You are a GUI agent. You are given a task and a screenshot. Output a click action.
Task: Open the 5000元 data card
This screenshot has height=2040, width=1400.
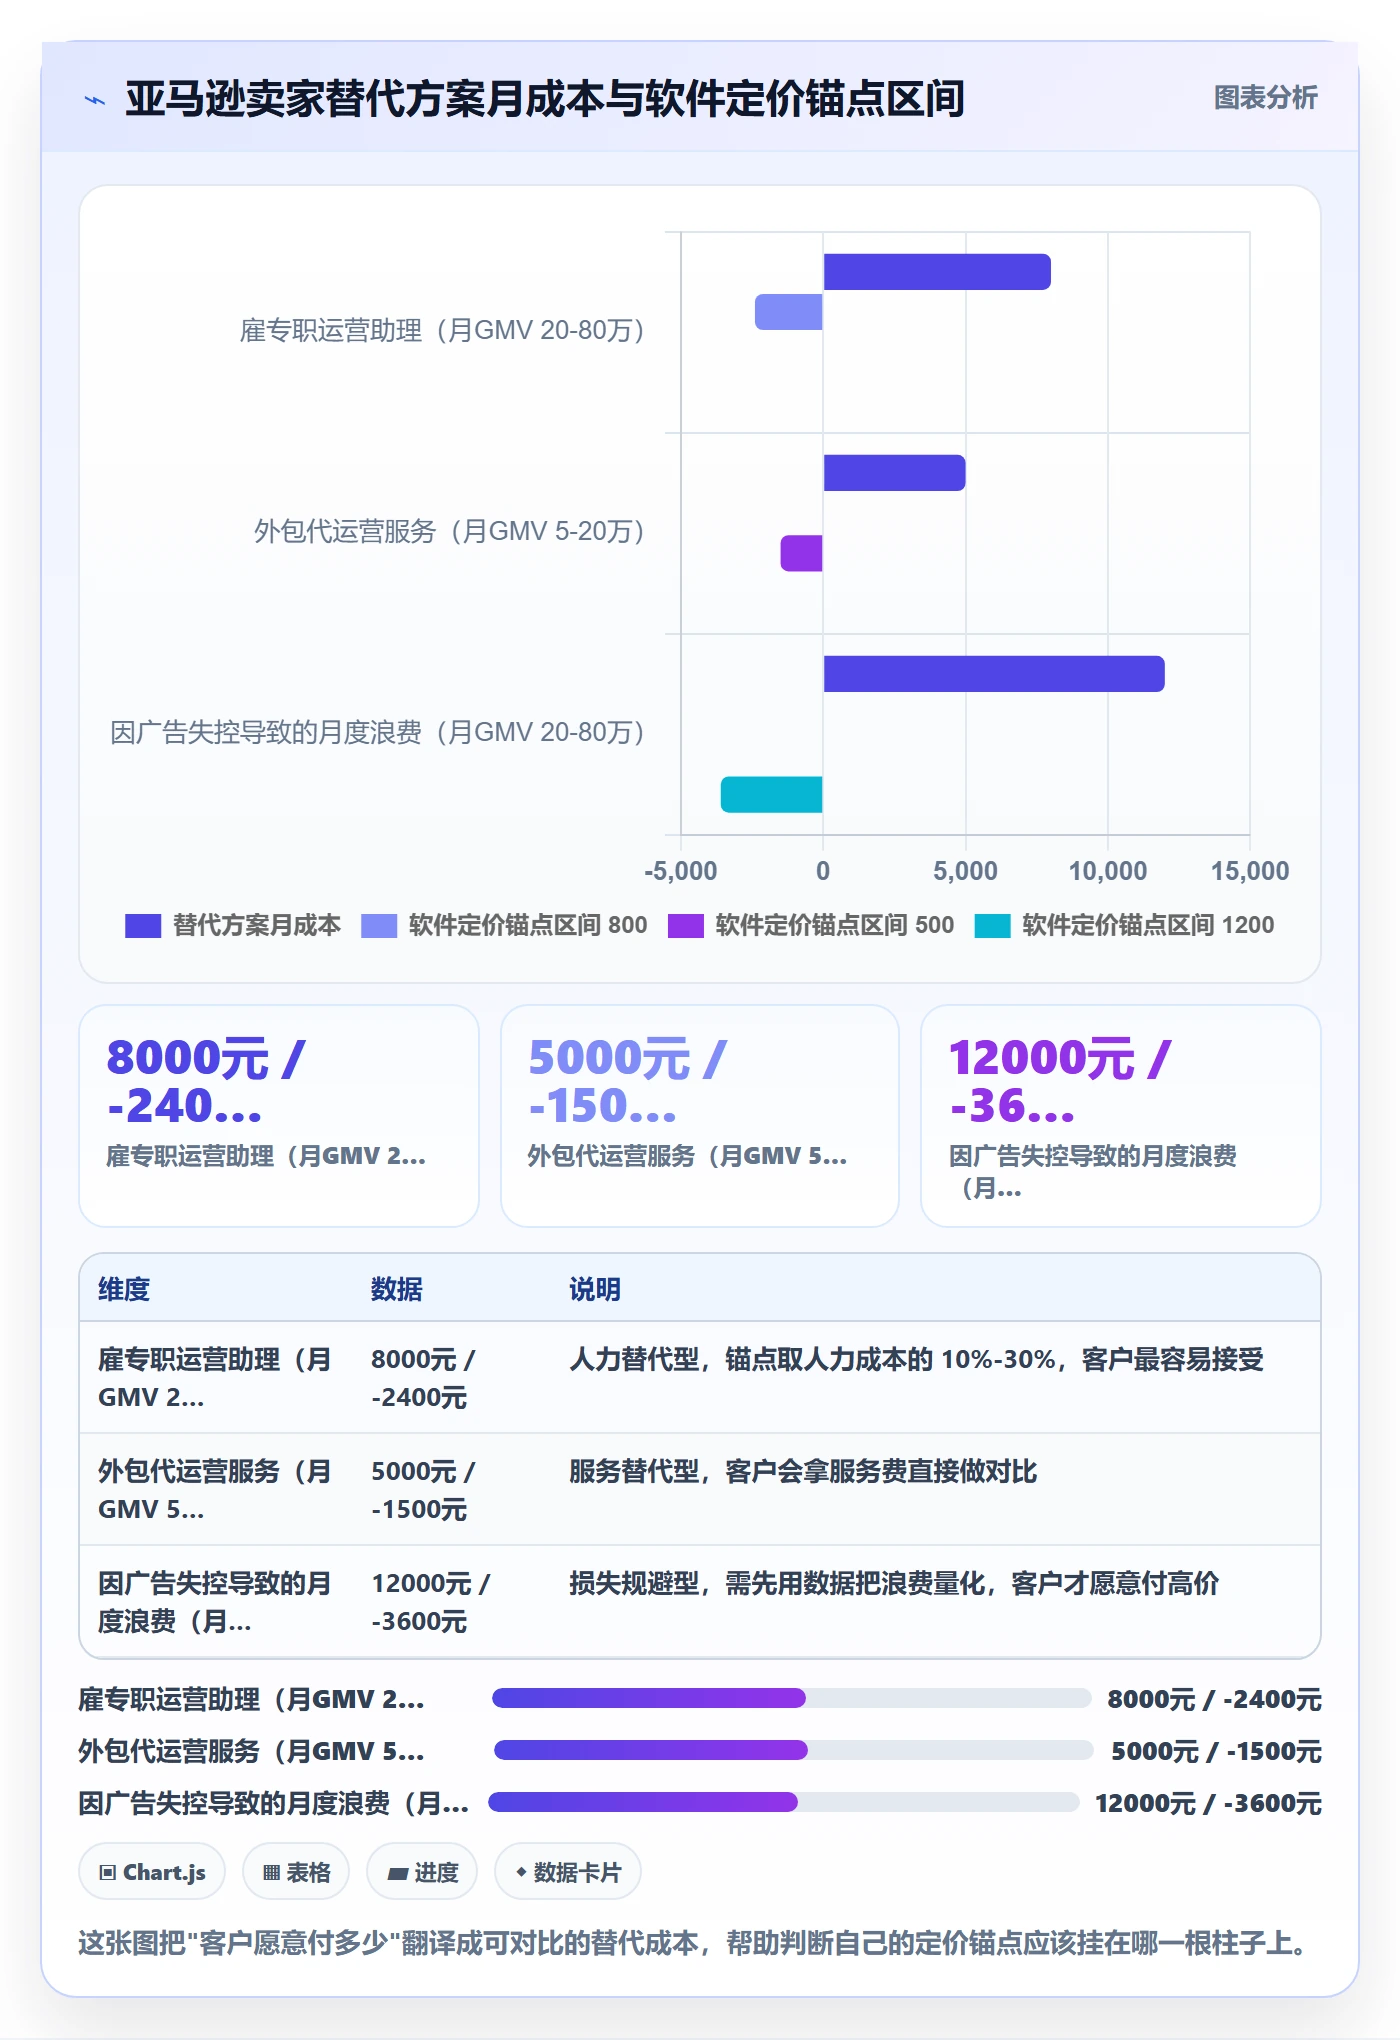tap(700, 1116)
